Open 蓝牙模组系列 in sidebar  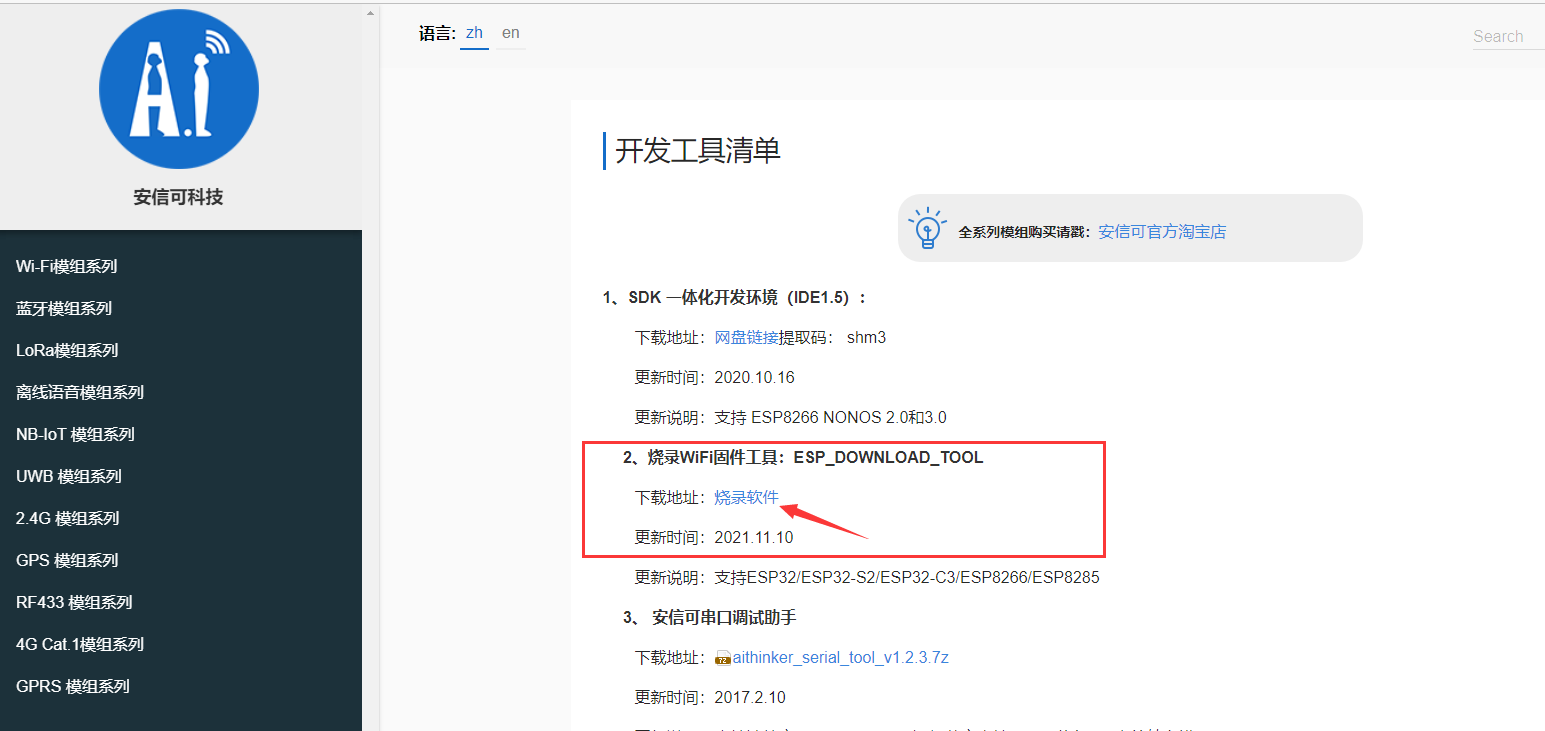pos(64,309)
